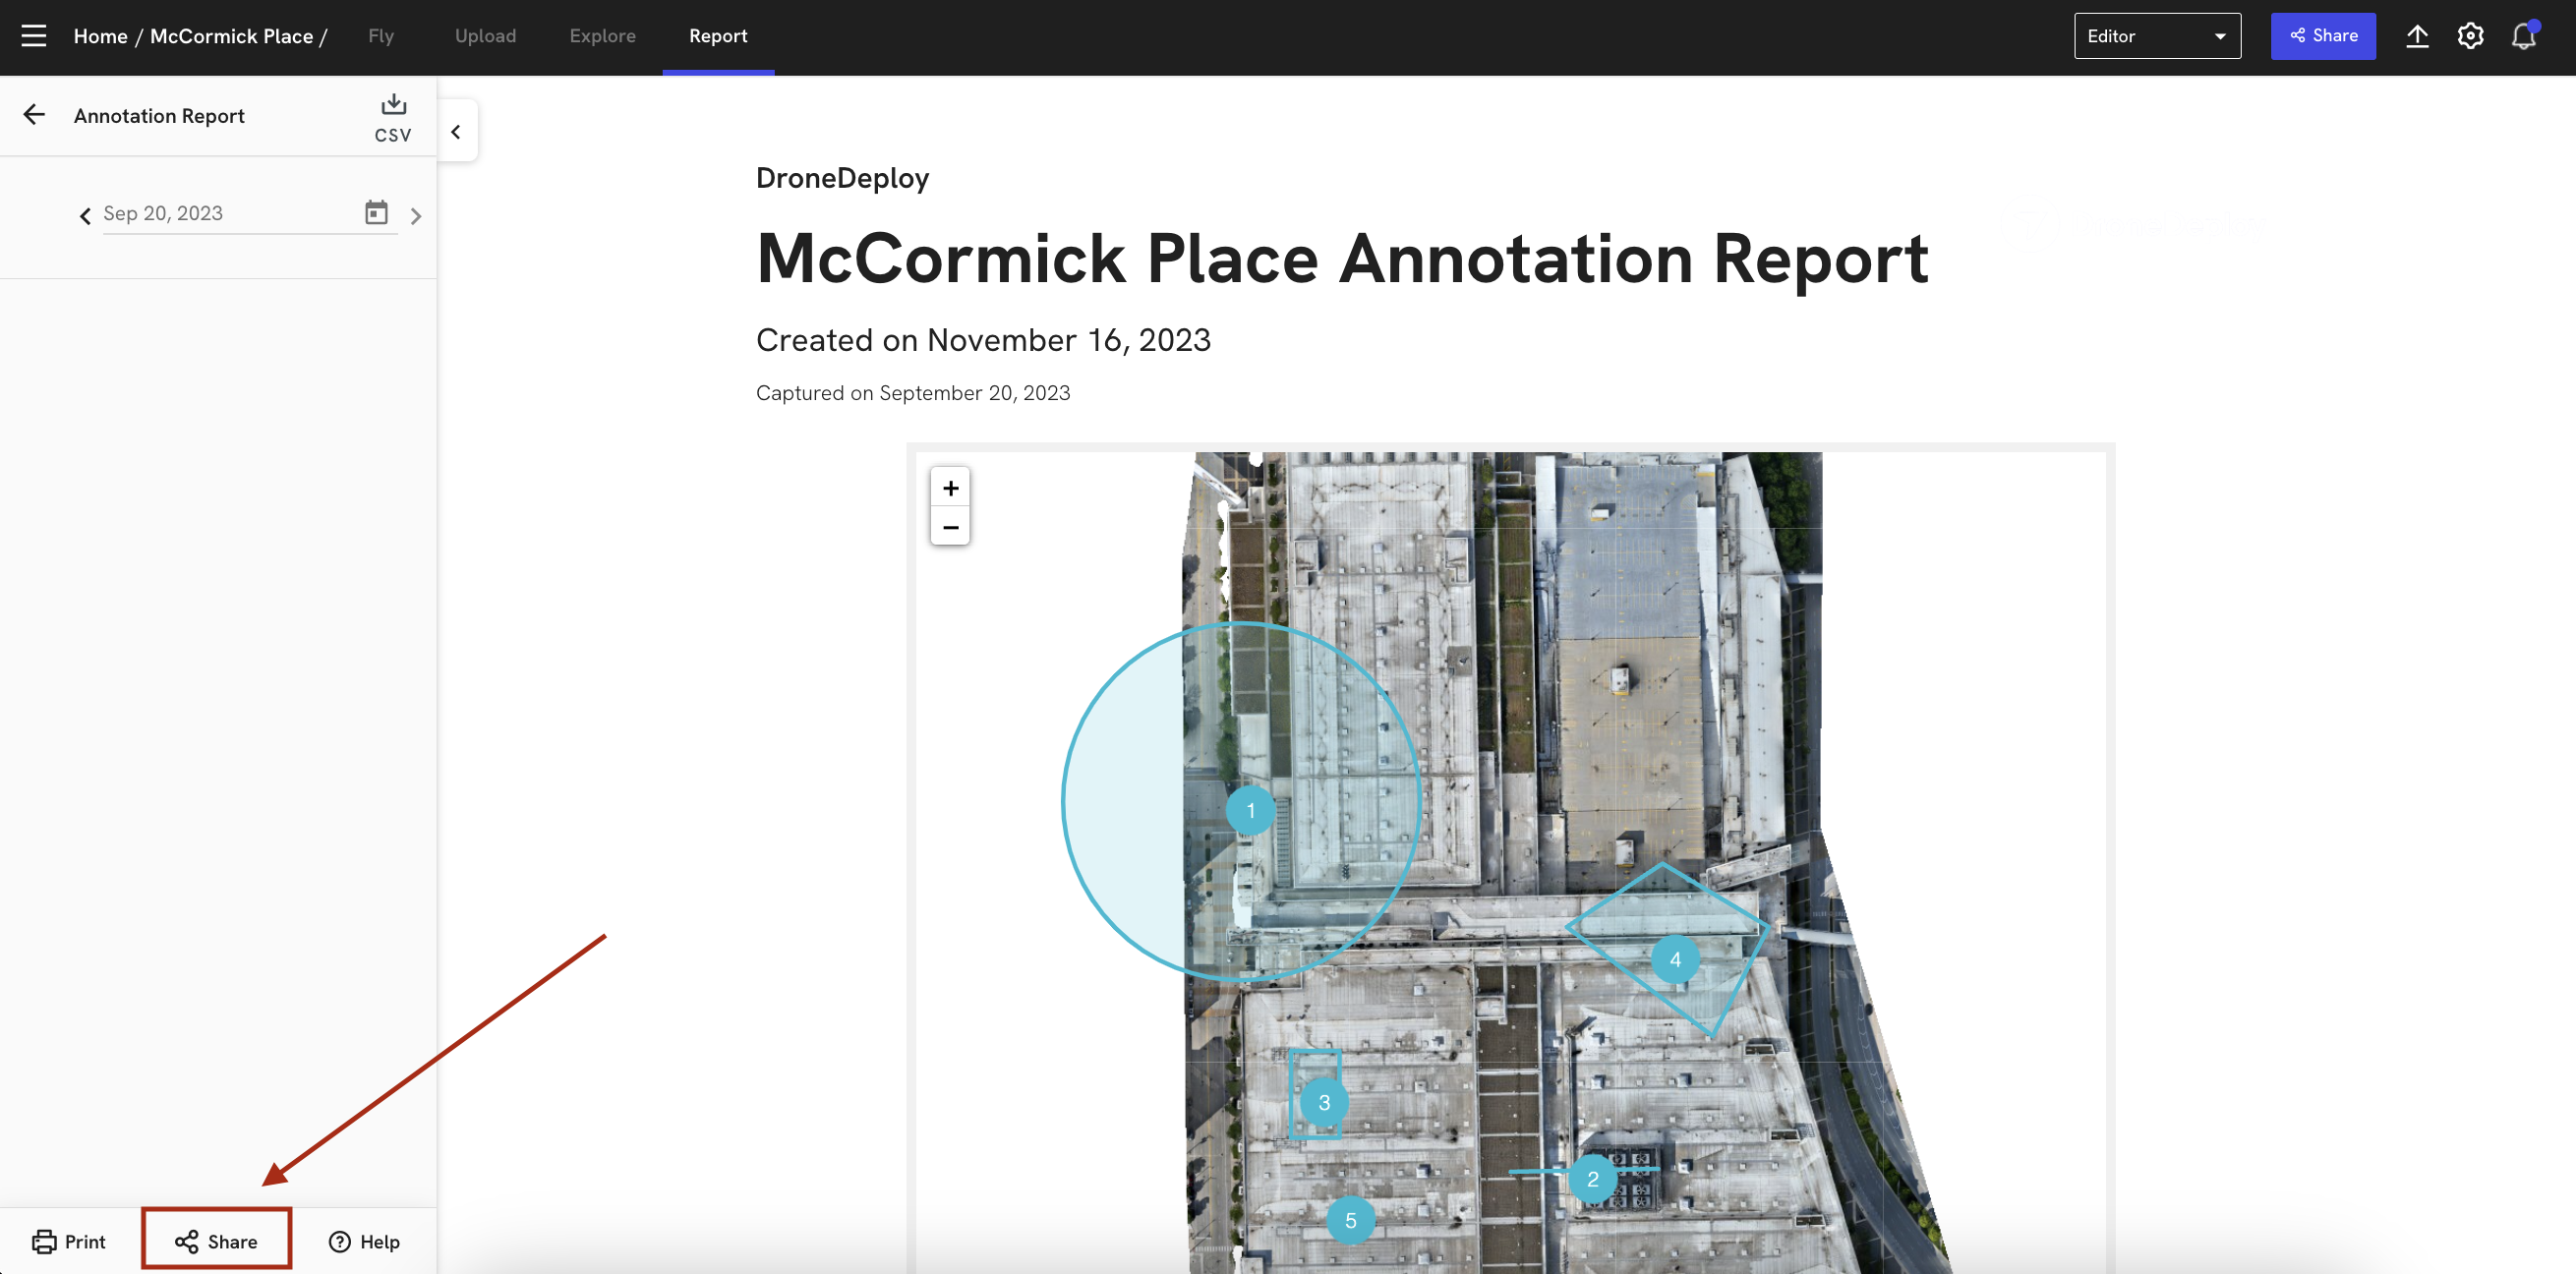
Task: Go to next capture date
Action: [416, 215]
